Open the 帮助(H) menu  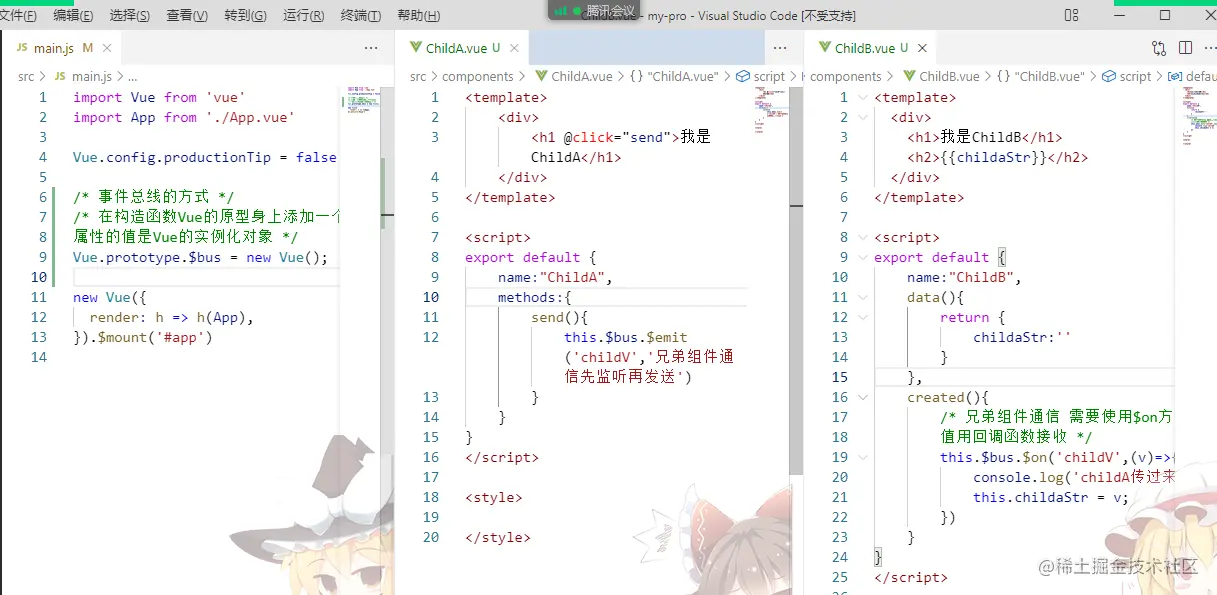pos(418,15)
